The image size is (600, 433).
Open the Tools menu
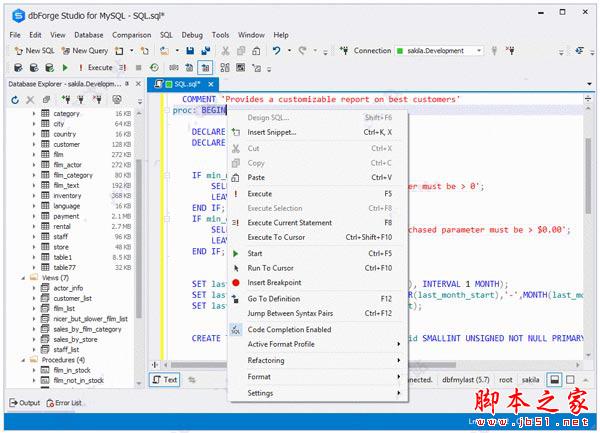pos(220,35)
